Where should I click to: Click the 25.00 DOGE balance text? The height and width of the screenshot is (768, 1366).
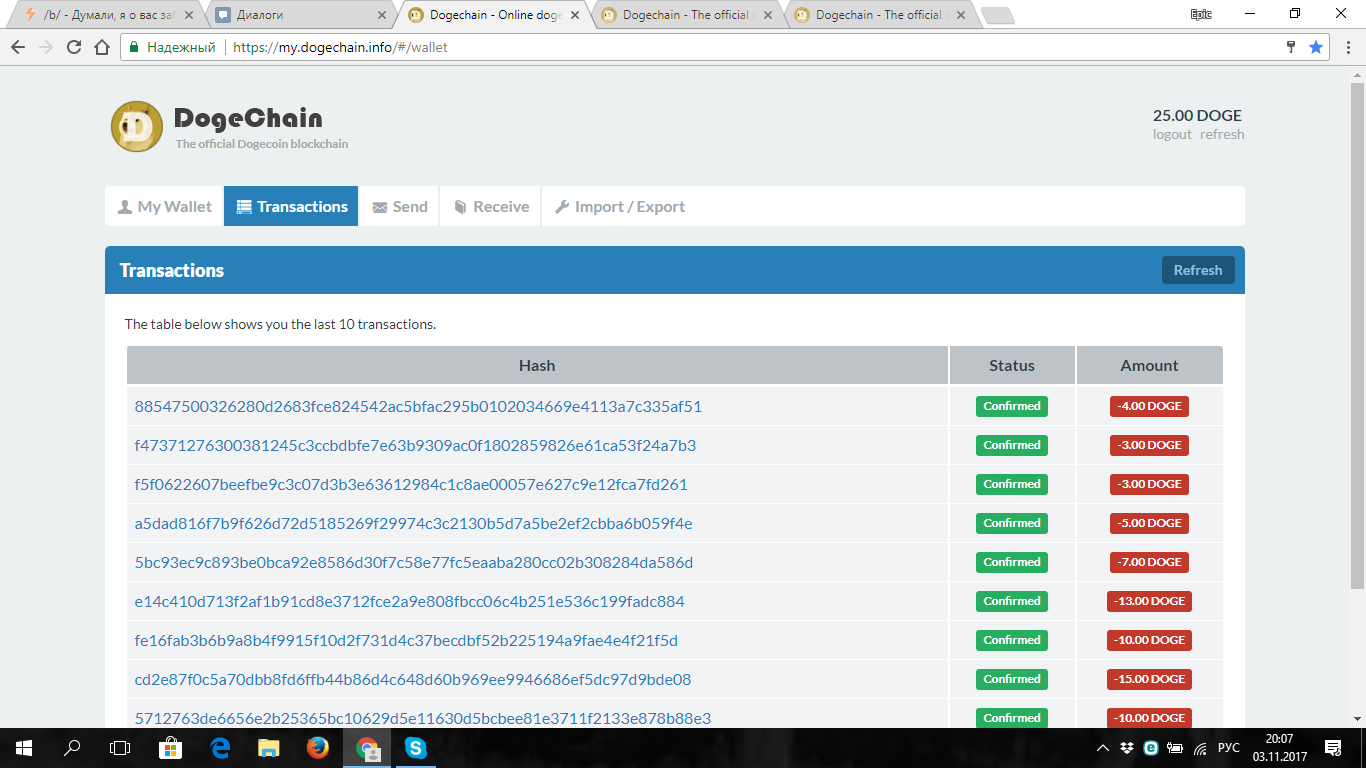(x=1197, y=116)
